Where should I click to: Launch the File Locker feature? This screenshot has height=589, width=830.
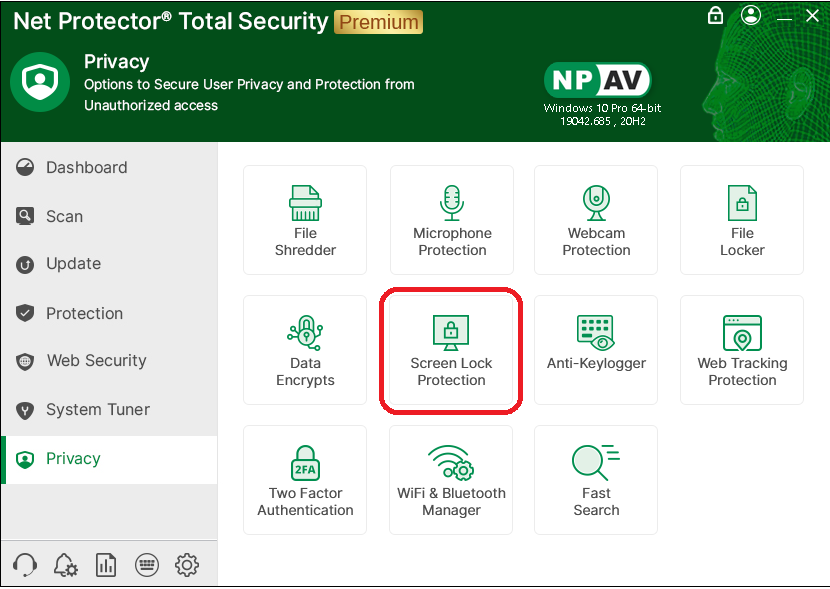tap(742, 220)
